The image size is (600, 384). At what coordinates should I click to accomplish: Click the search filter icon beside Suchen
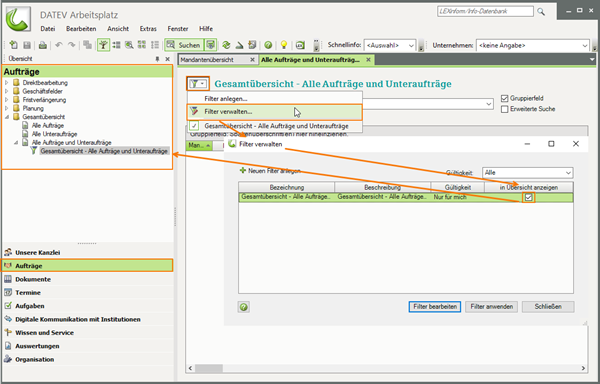tap(210, 45)
